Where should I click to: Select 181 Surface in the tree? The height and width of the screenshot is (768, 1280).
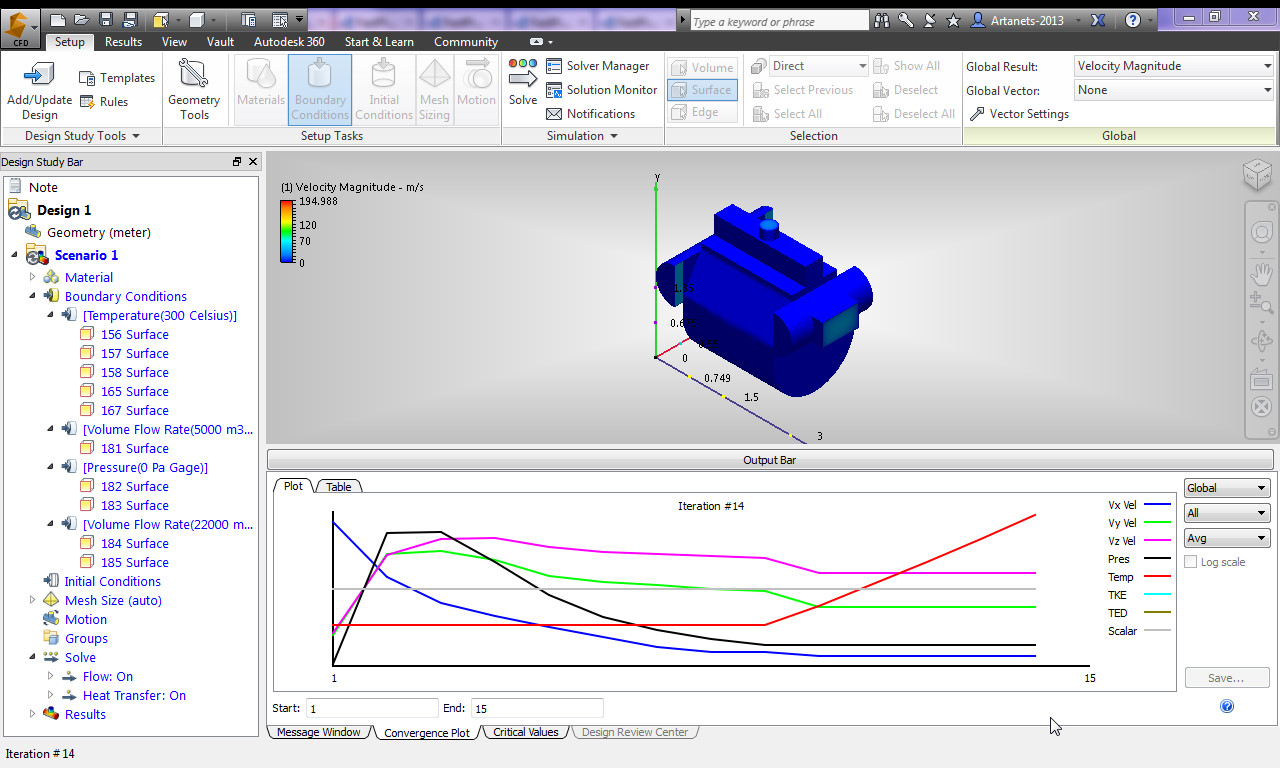tap(134, 448)
